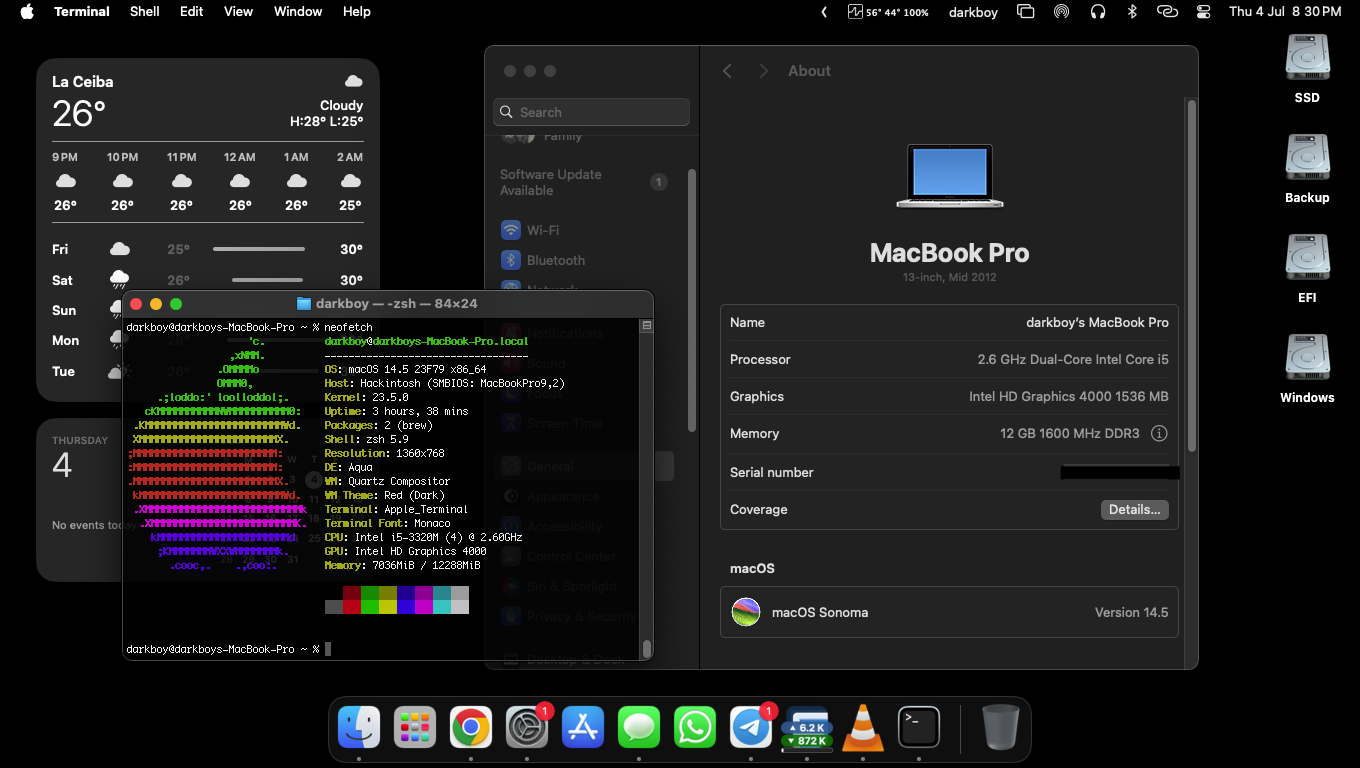Image resolution: width=1360 pixels, height=768 pixels.
Task: Open WhatsApp from the Dock
Action: pos(695,727)
